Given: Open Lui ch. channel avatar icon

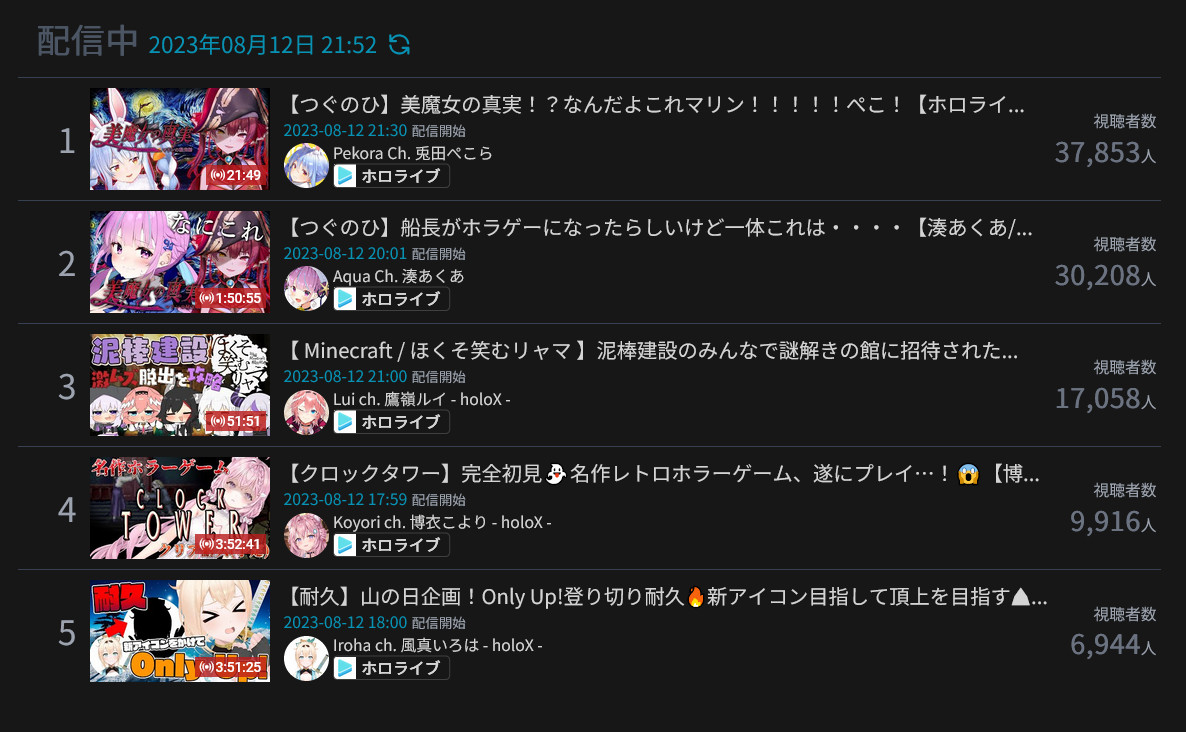Looking at the screenshot, I should point(306,411).
